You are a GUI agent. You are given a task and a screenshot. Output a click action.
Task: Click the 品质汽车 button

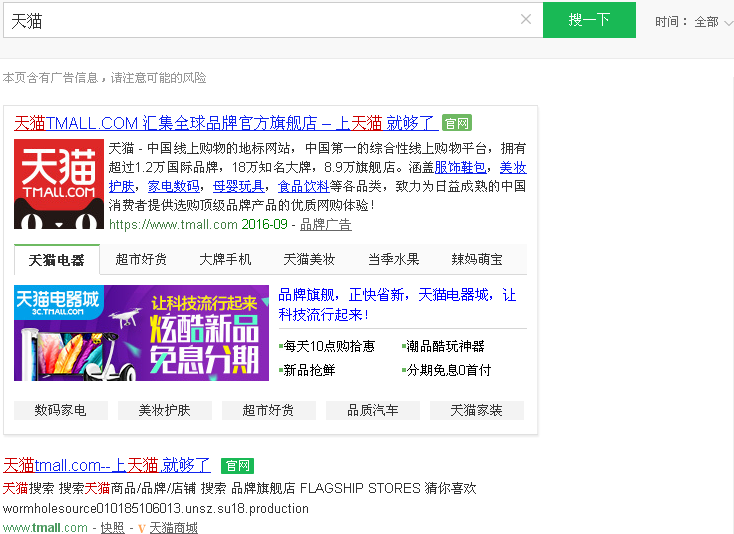click(x=373, y=410)
